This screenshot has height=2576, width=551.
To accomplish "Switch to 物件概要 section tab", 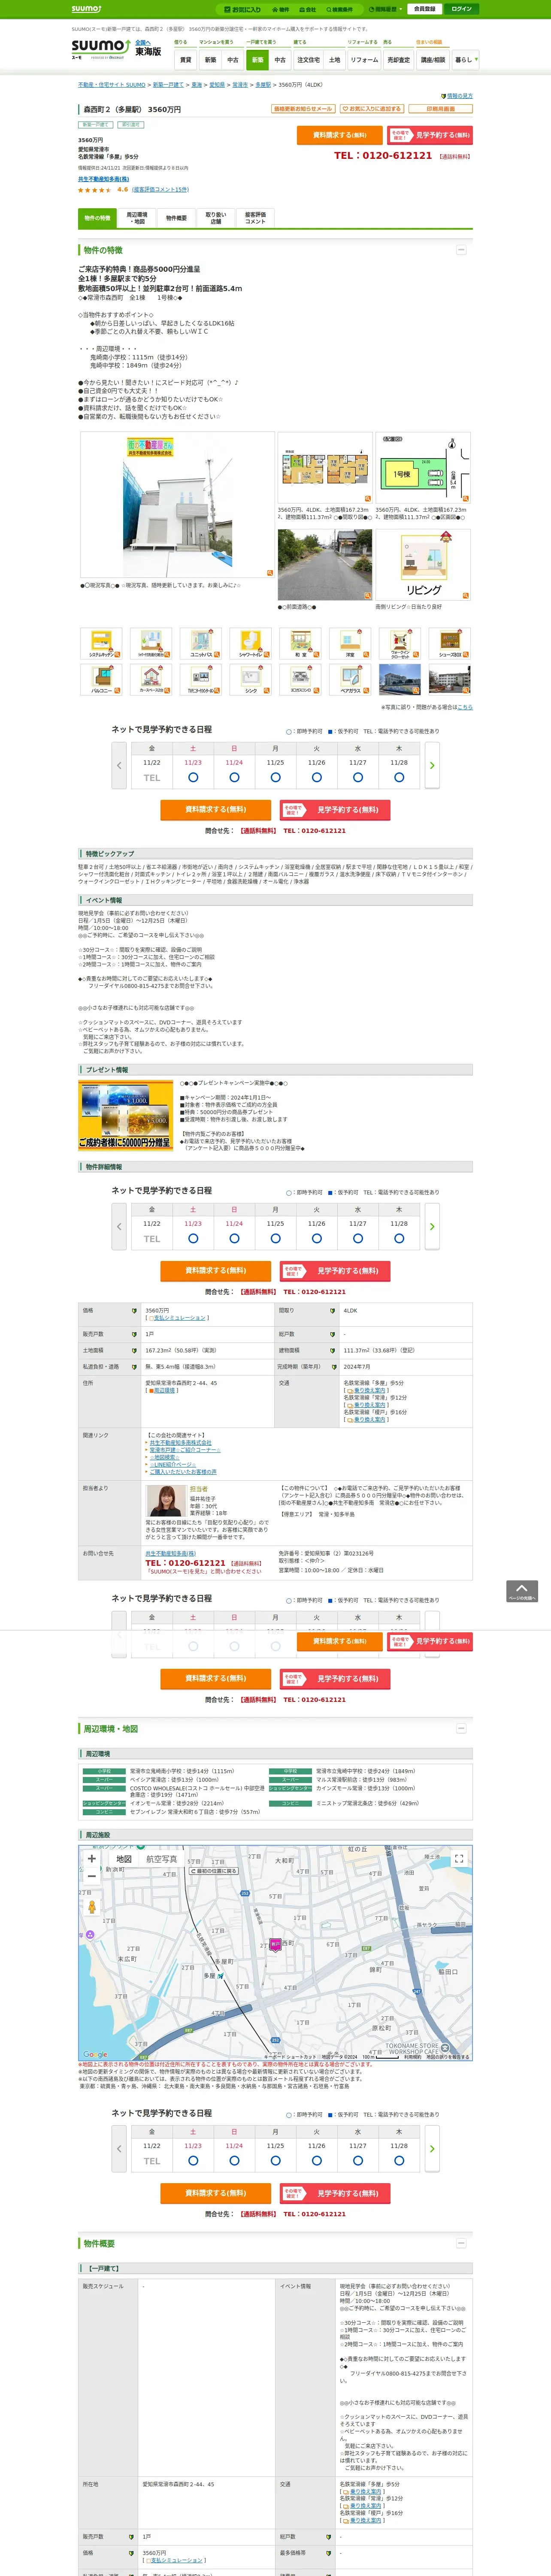I will pos(176,218).
